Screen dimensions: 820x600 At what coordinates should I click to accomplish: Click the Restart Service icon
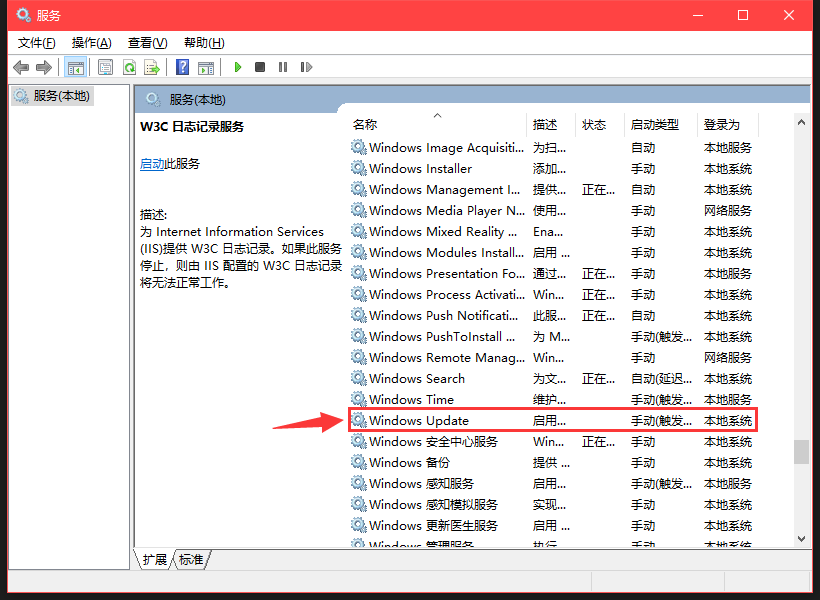[x=306, y=67]
